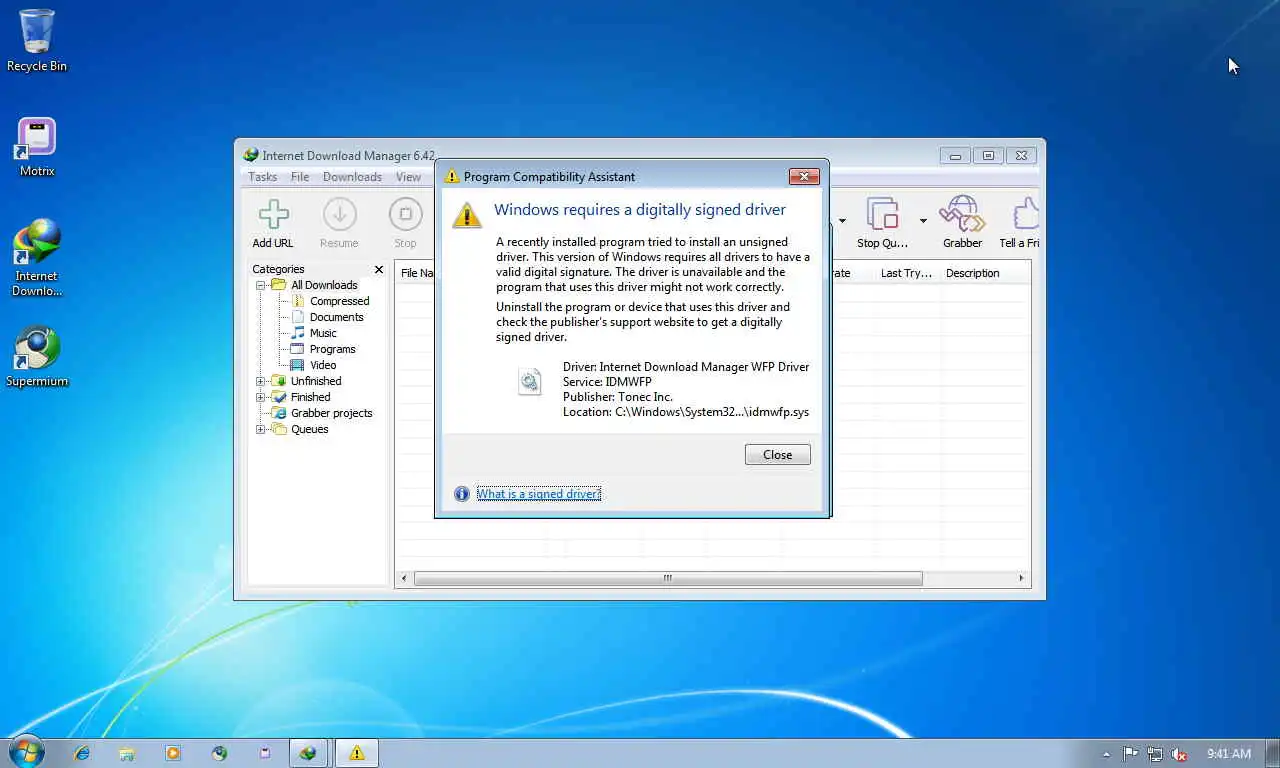Open the dropdown arrow right of Stop Queue
1280x768 pixels.
(x=923, y=221)
